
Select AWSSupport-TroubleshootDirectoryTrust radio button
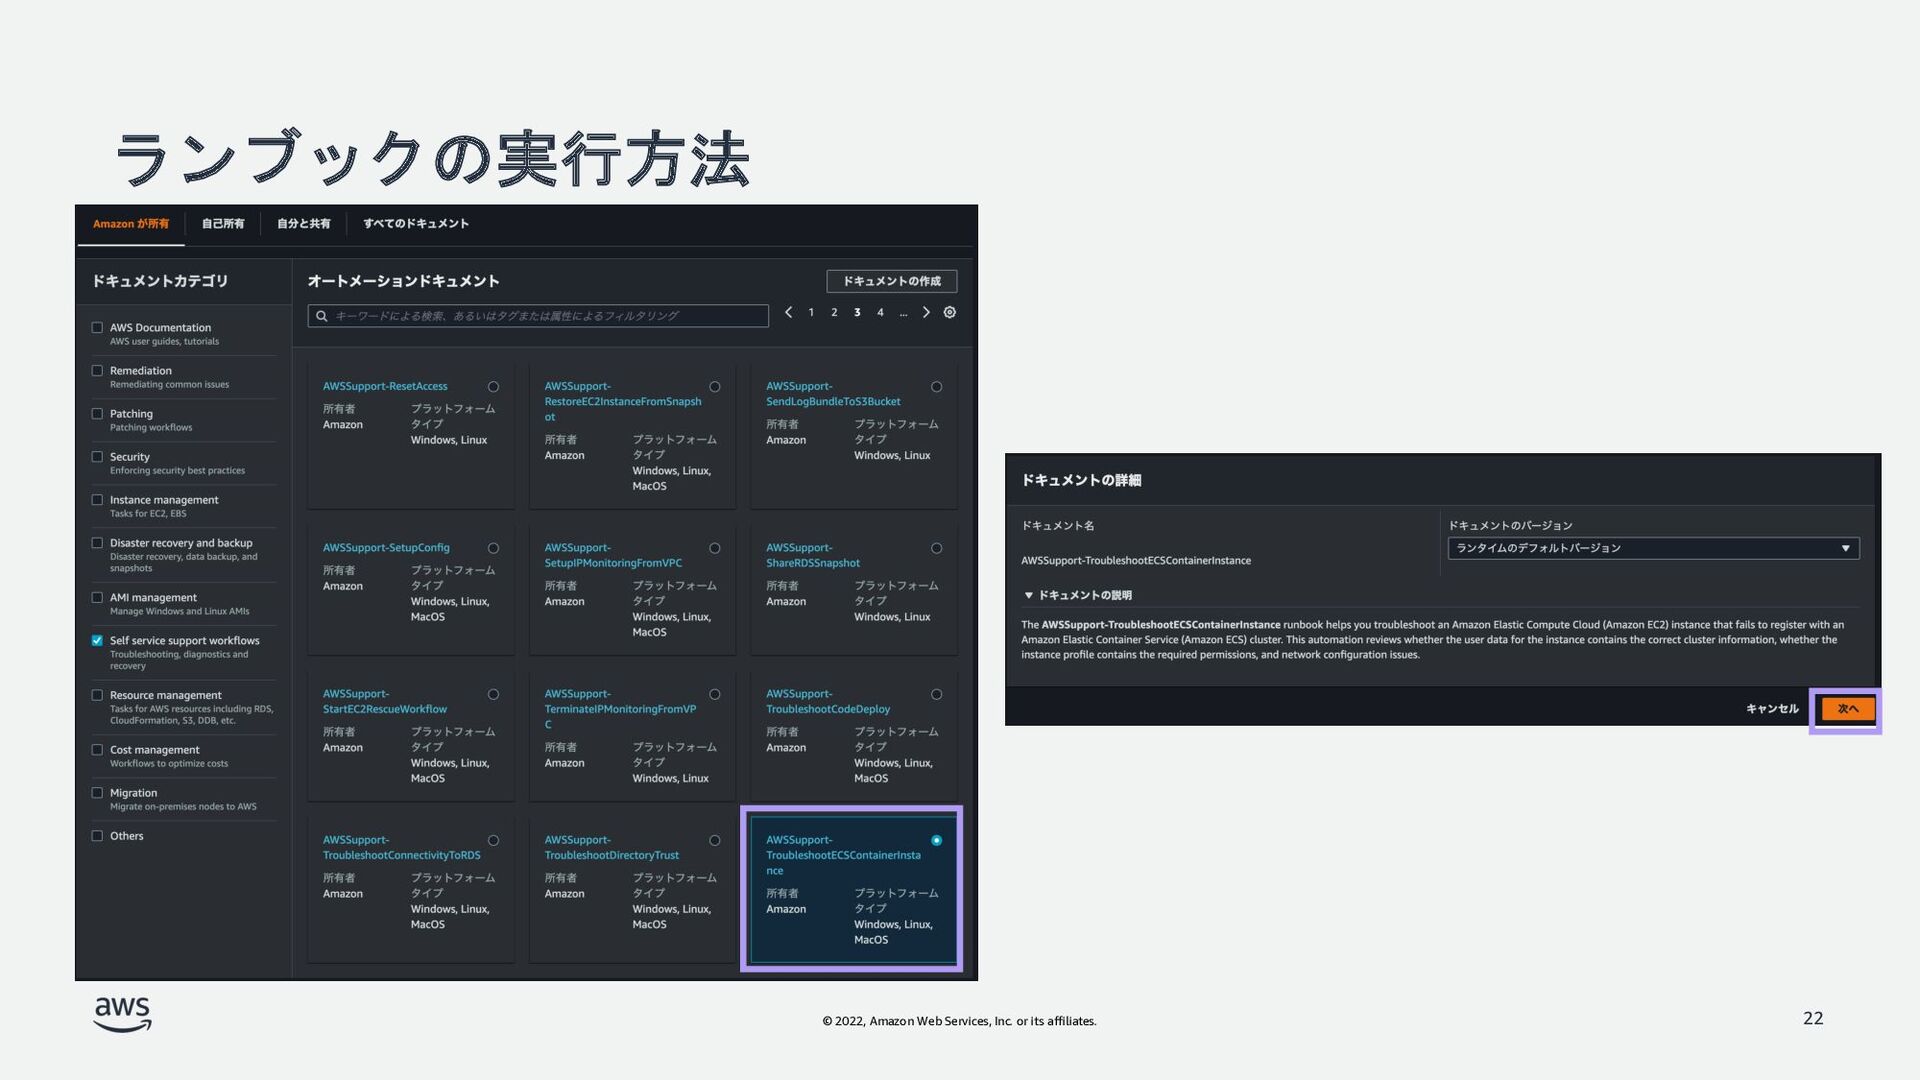coord(715,841)
